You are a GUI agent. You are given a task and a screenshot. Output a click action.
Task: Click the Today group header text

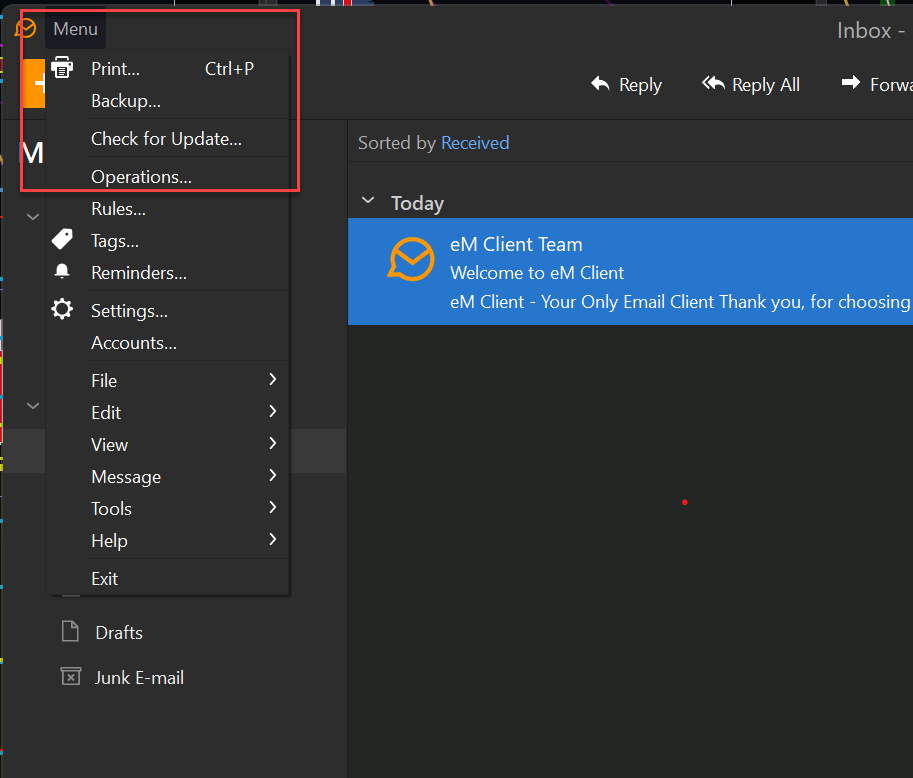coord(417,203)
